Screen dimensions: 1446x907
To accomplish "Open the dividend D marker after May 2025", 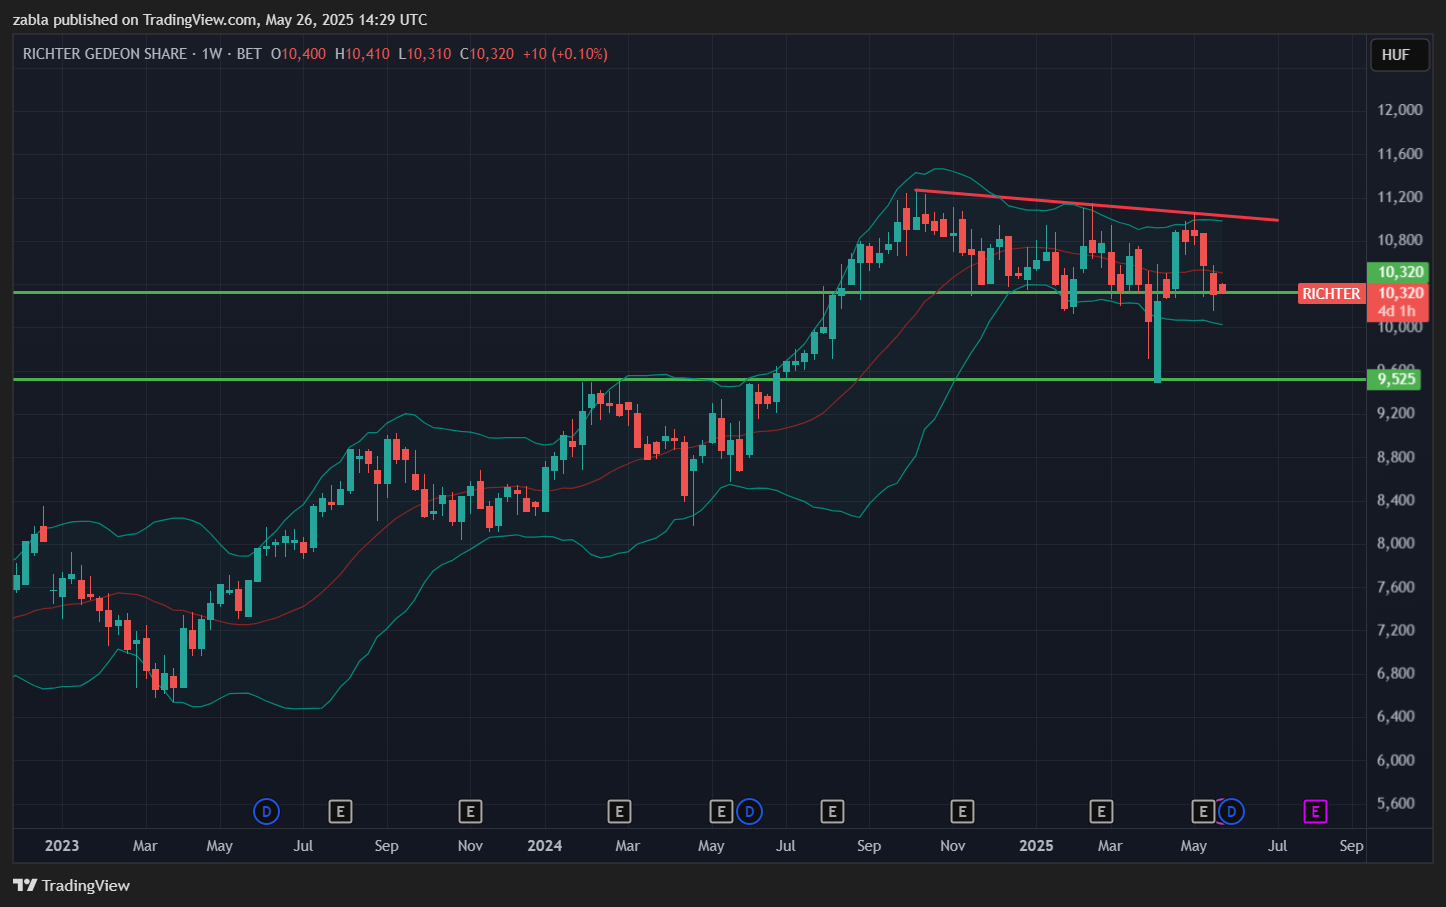I will [1232, 812].
